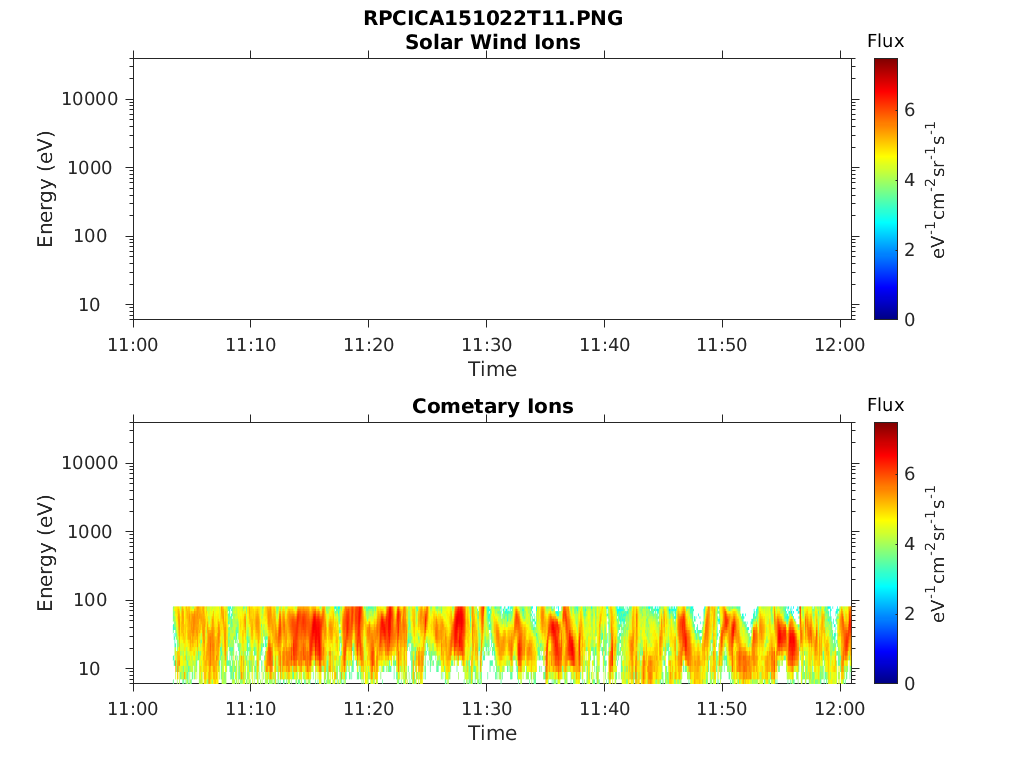Image resolution: width=1024 pixels, height=768 pixels.
Task: Click the 11:30 tick label on Solar Wind plot
Action: coord(487,345)
